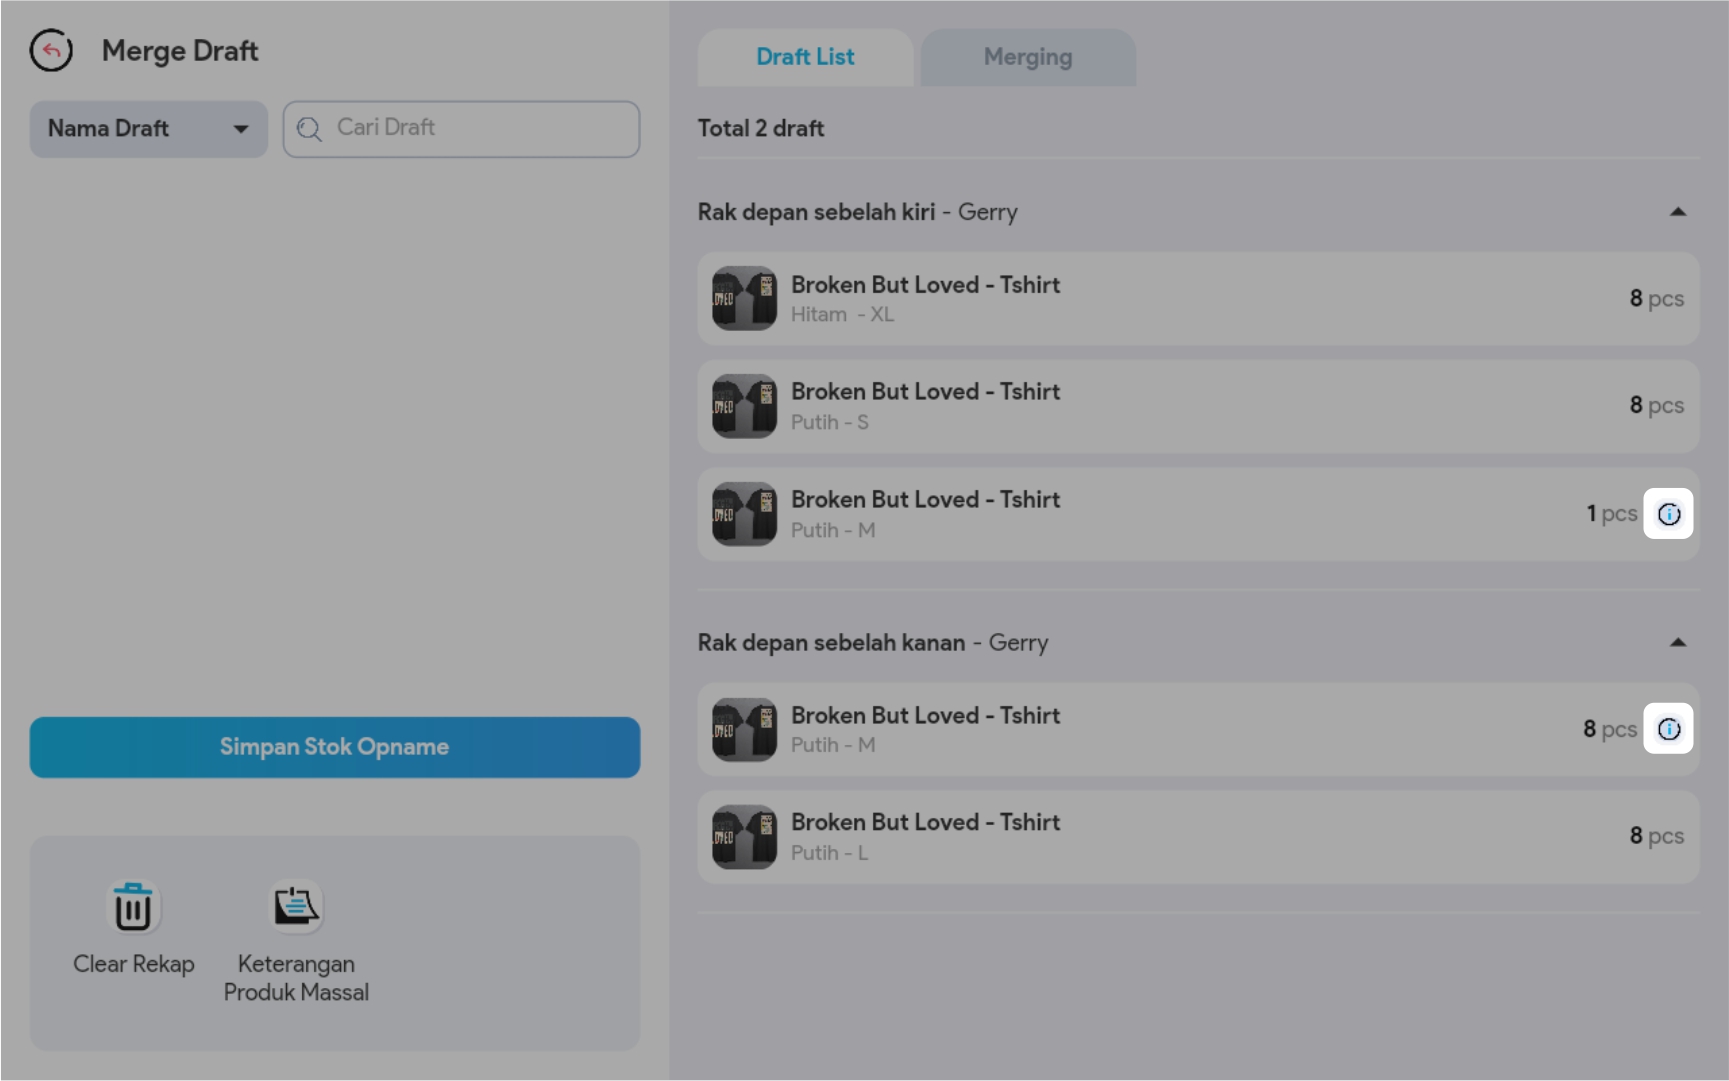The image size is (1729, 1081).
Task: Select the Draft List tab
Action: pyautogui.click(x=805, y=57)
